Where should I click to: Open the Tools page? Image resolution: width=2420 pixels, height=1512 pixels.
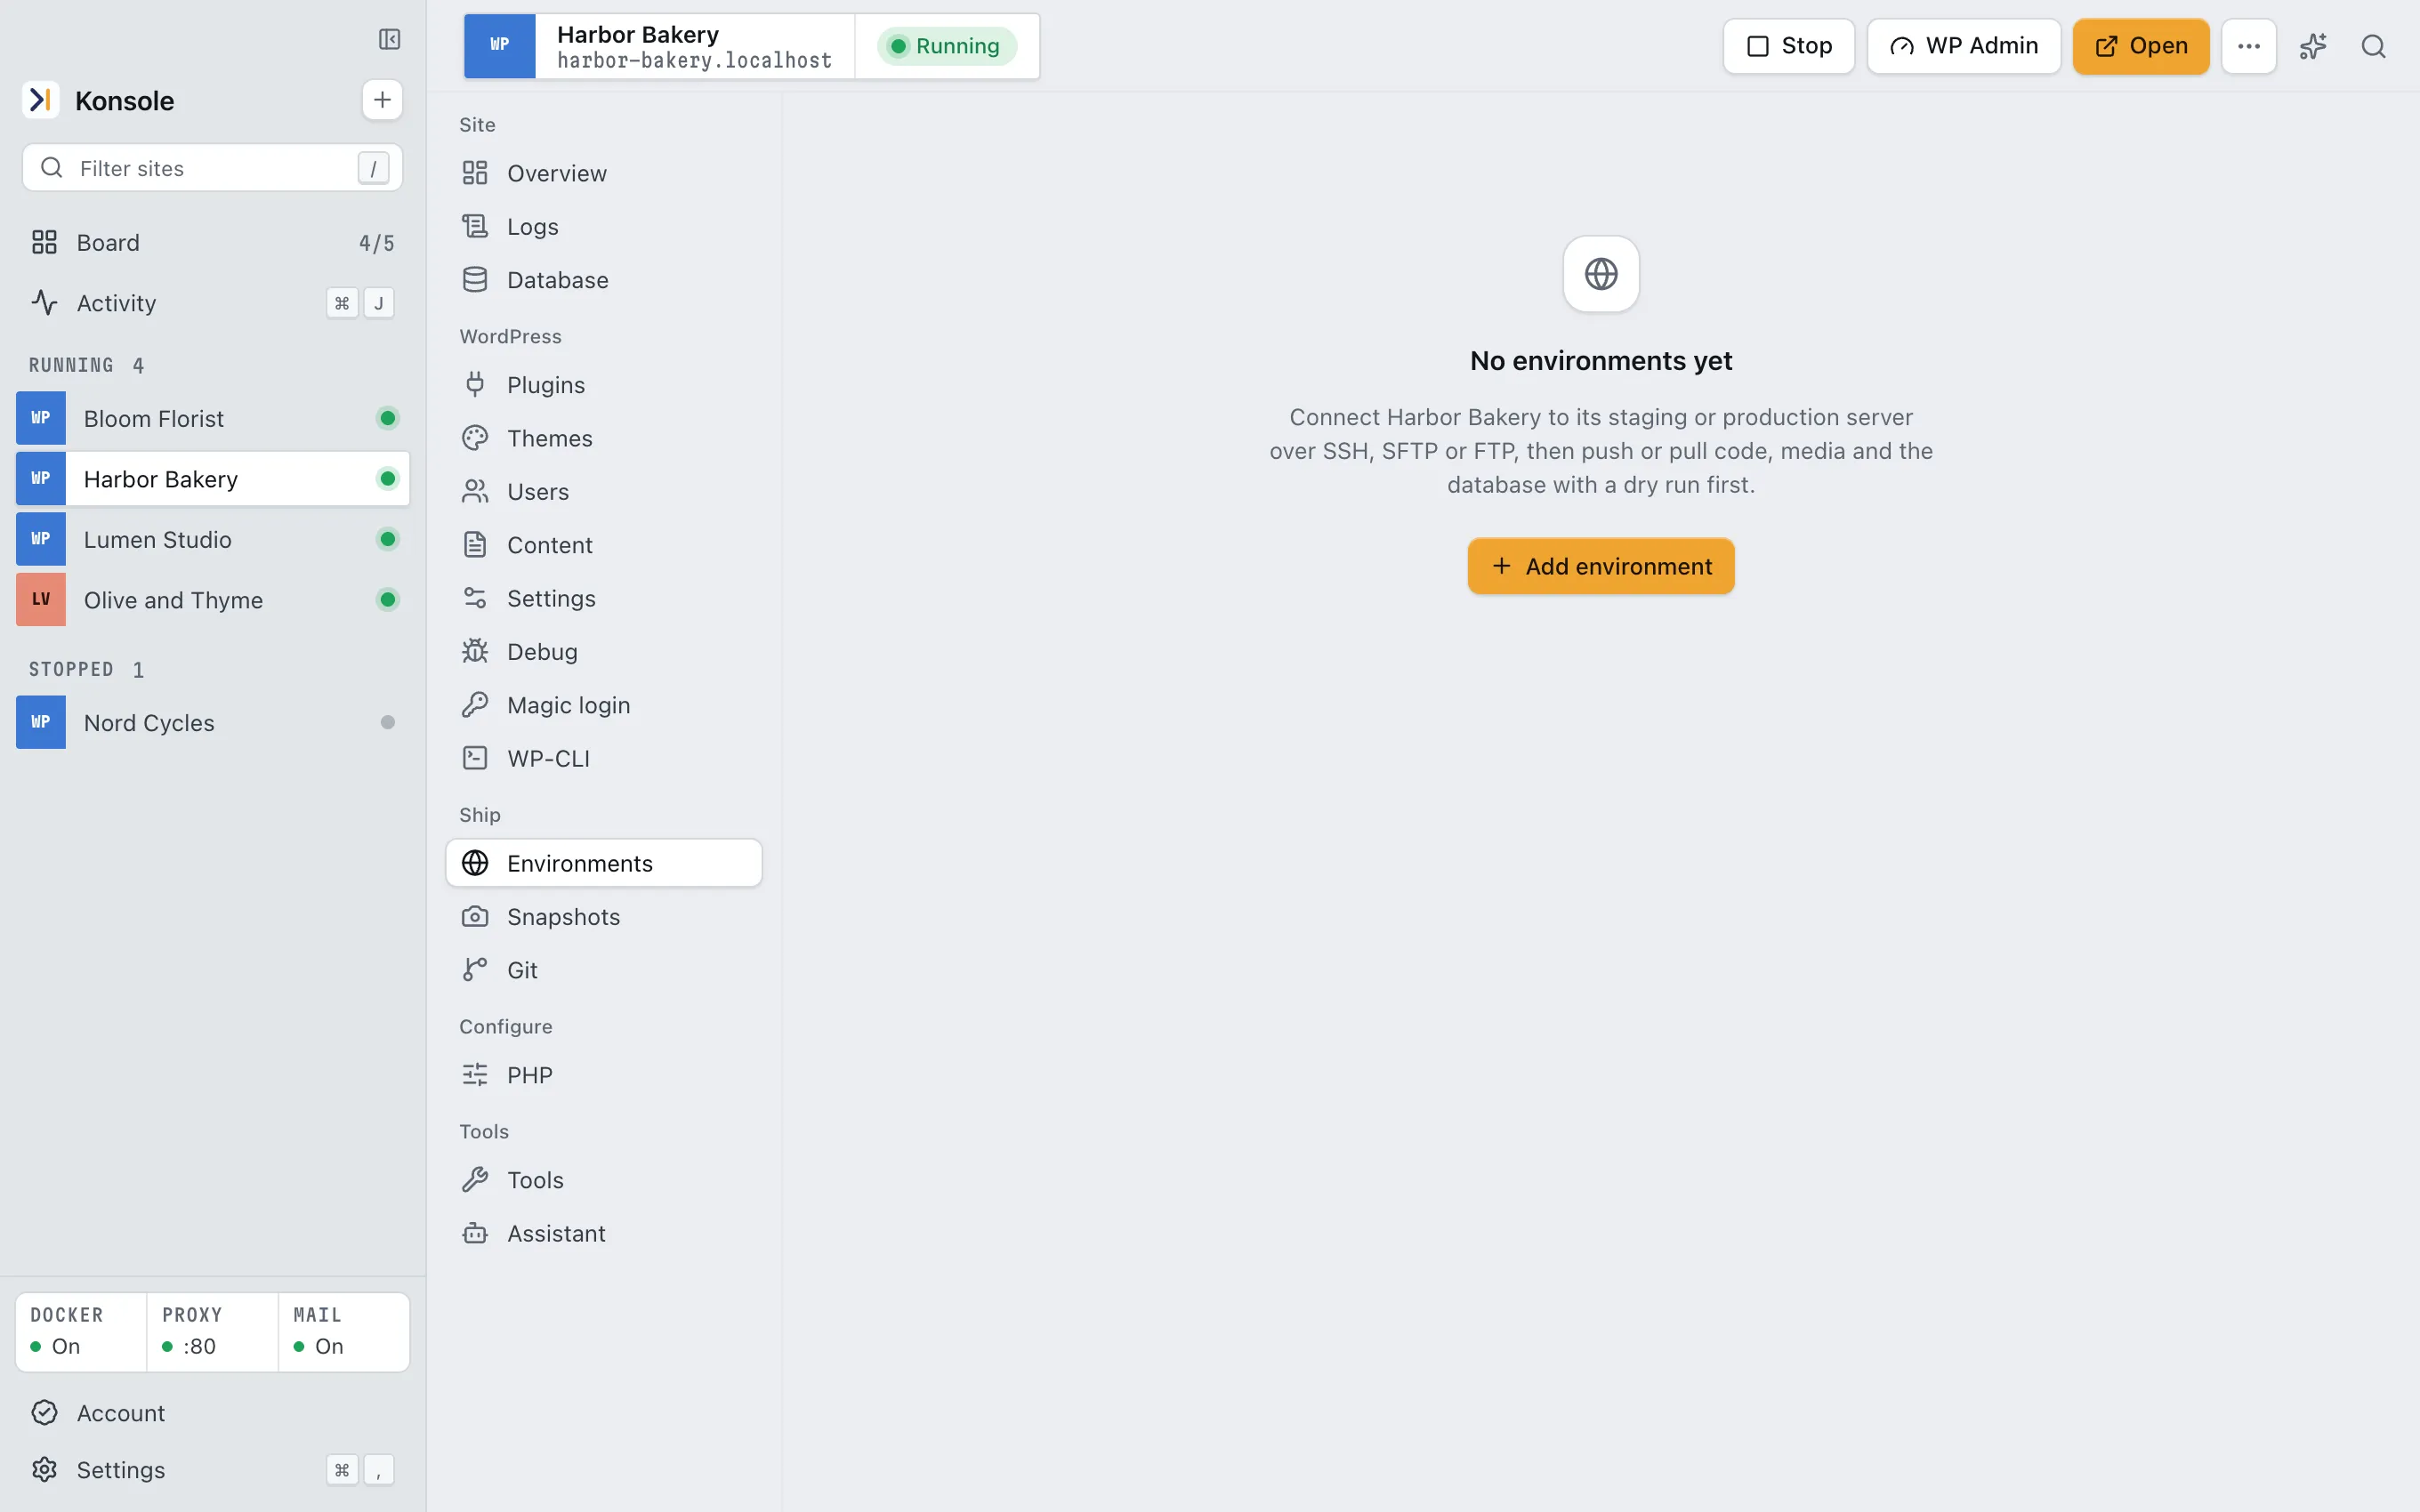coord(604,1180)
